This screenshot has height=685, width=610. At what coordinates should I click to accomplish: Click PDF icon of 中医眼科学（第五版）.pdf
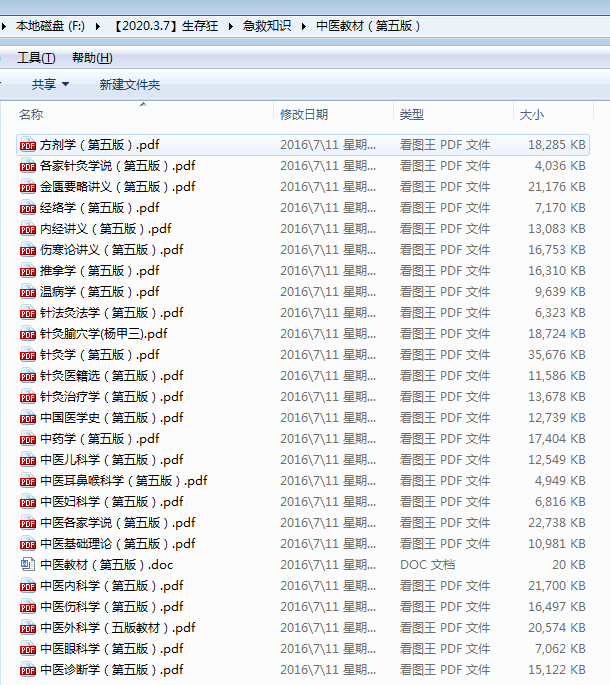(x=28, y=649)
